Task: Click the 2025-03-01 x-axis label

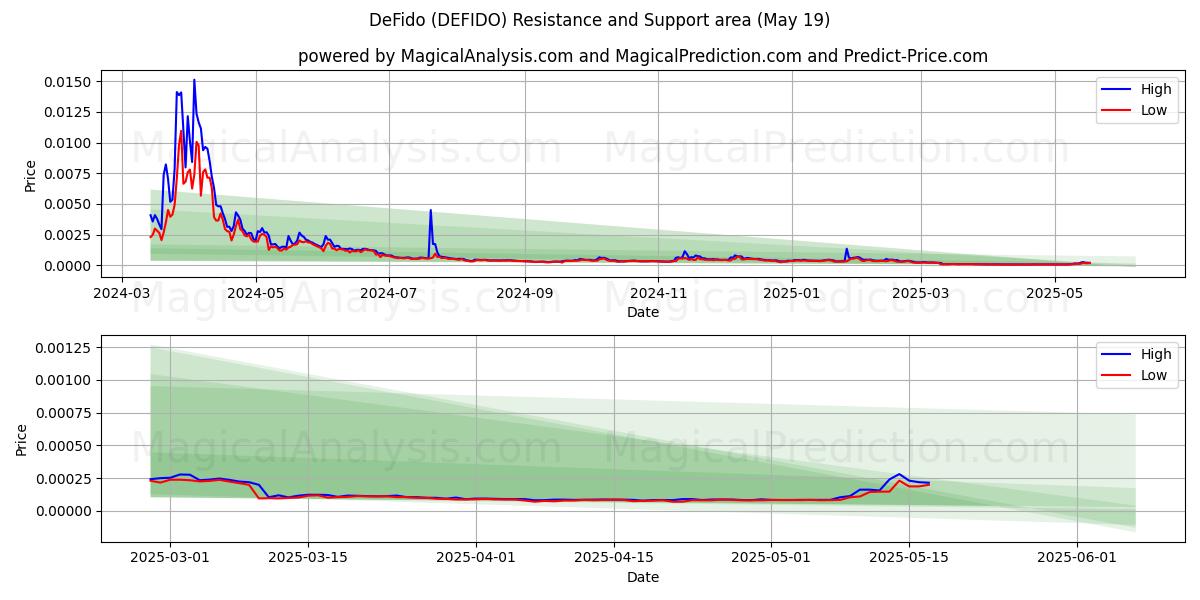Action: click(170, 558)
